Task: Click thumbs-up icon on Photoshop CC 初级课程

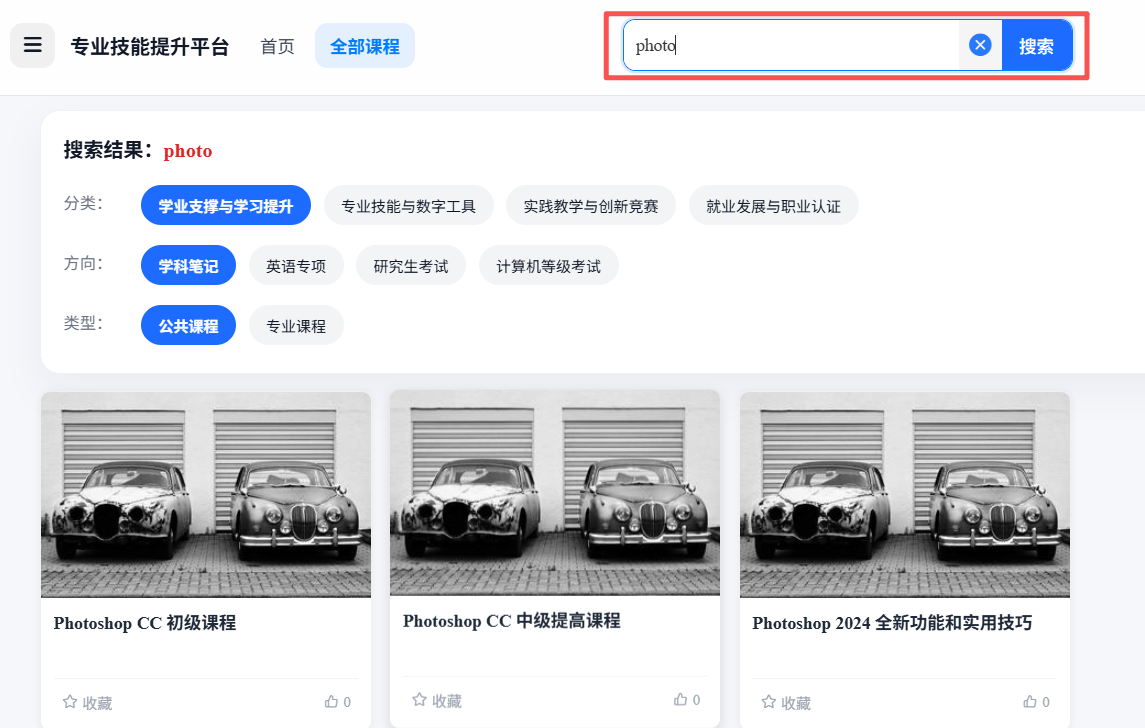Action: point(331,702)
